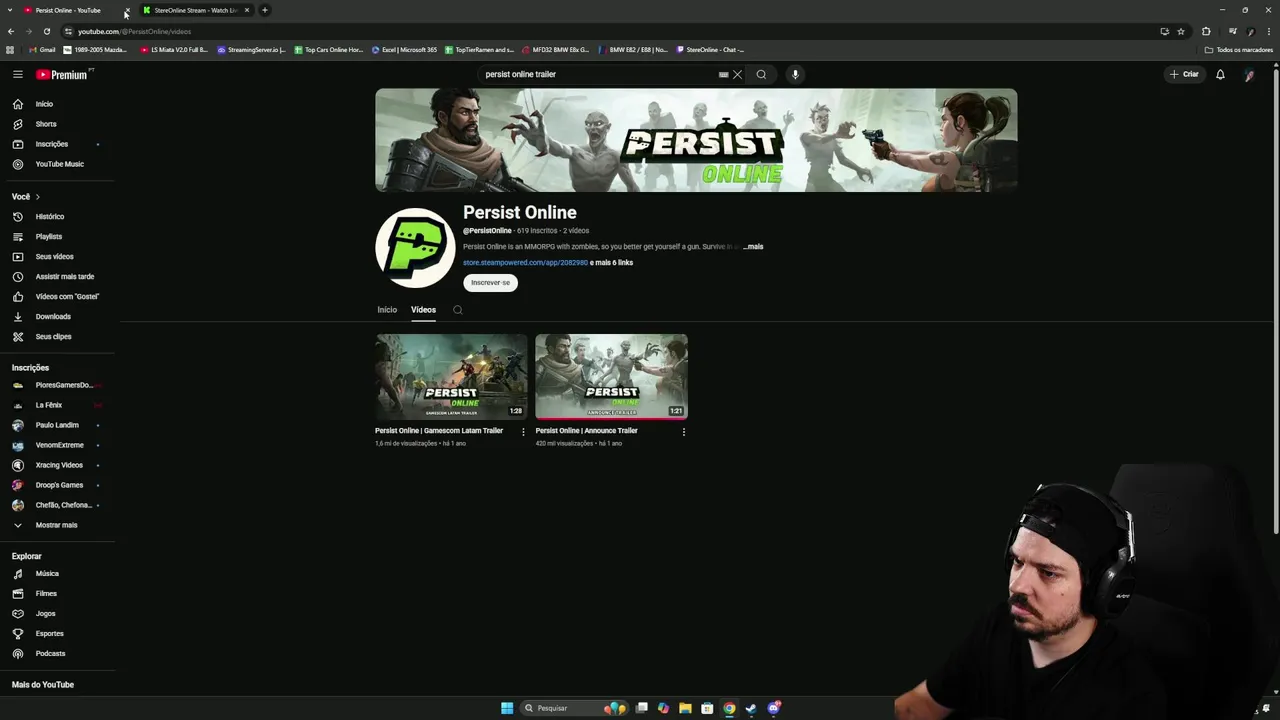Click the Criar create button

[x=1184, y=74]
